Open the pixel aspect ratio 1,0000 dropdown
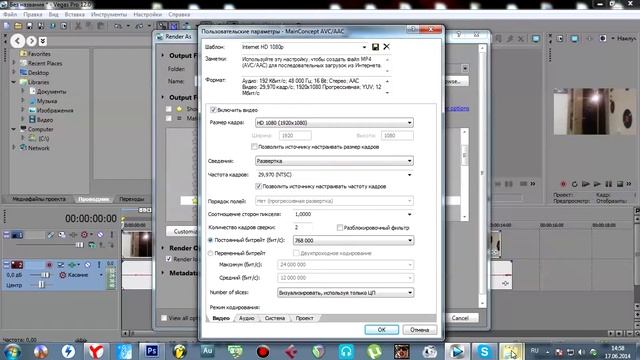 [x=409, y=214]
